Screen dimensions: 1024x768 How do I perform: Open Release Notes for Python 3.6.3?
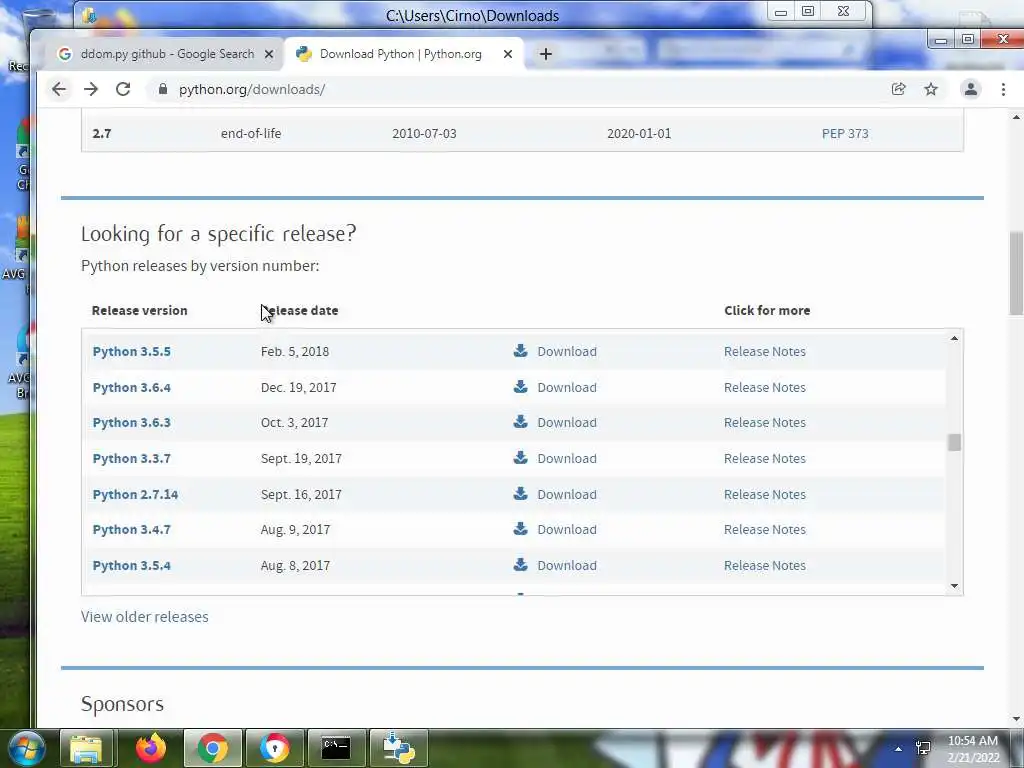[765, 423]
